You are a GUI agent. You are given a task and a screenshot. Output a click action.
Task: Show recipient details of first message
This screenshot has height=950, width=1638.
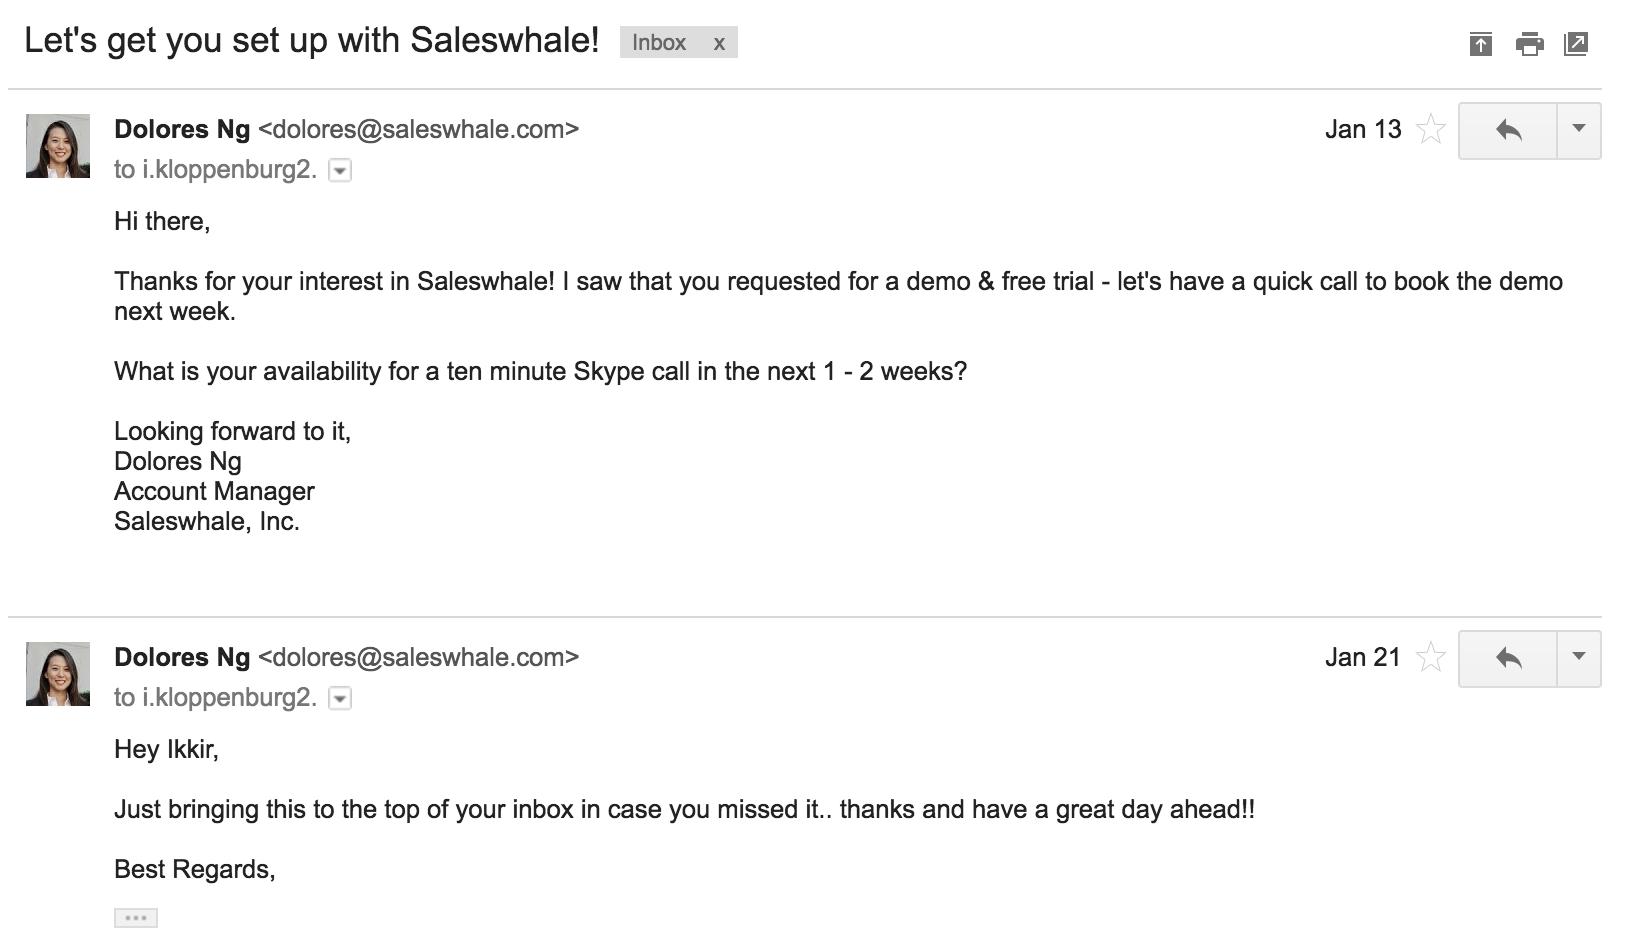tap(340, 171)
